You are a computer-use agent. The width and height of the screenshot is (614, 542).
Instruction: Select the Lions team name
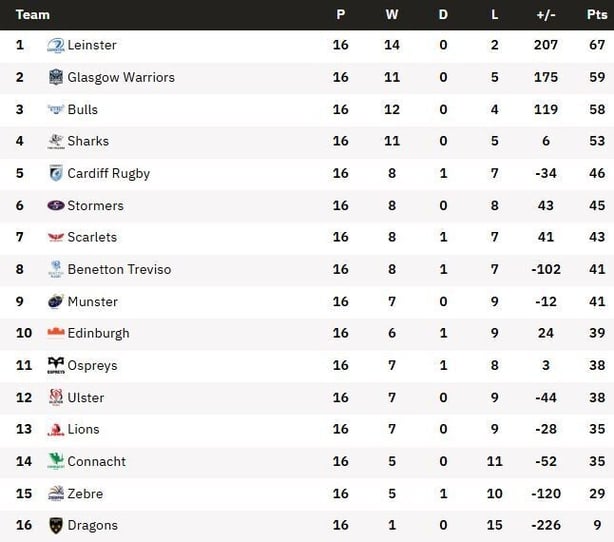84,429
